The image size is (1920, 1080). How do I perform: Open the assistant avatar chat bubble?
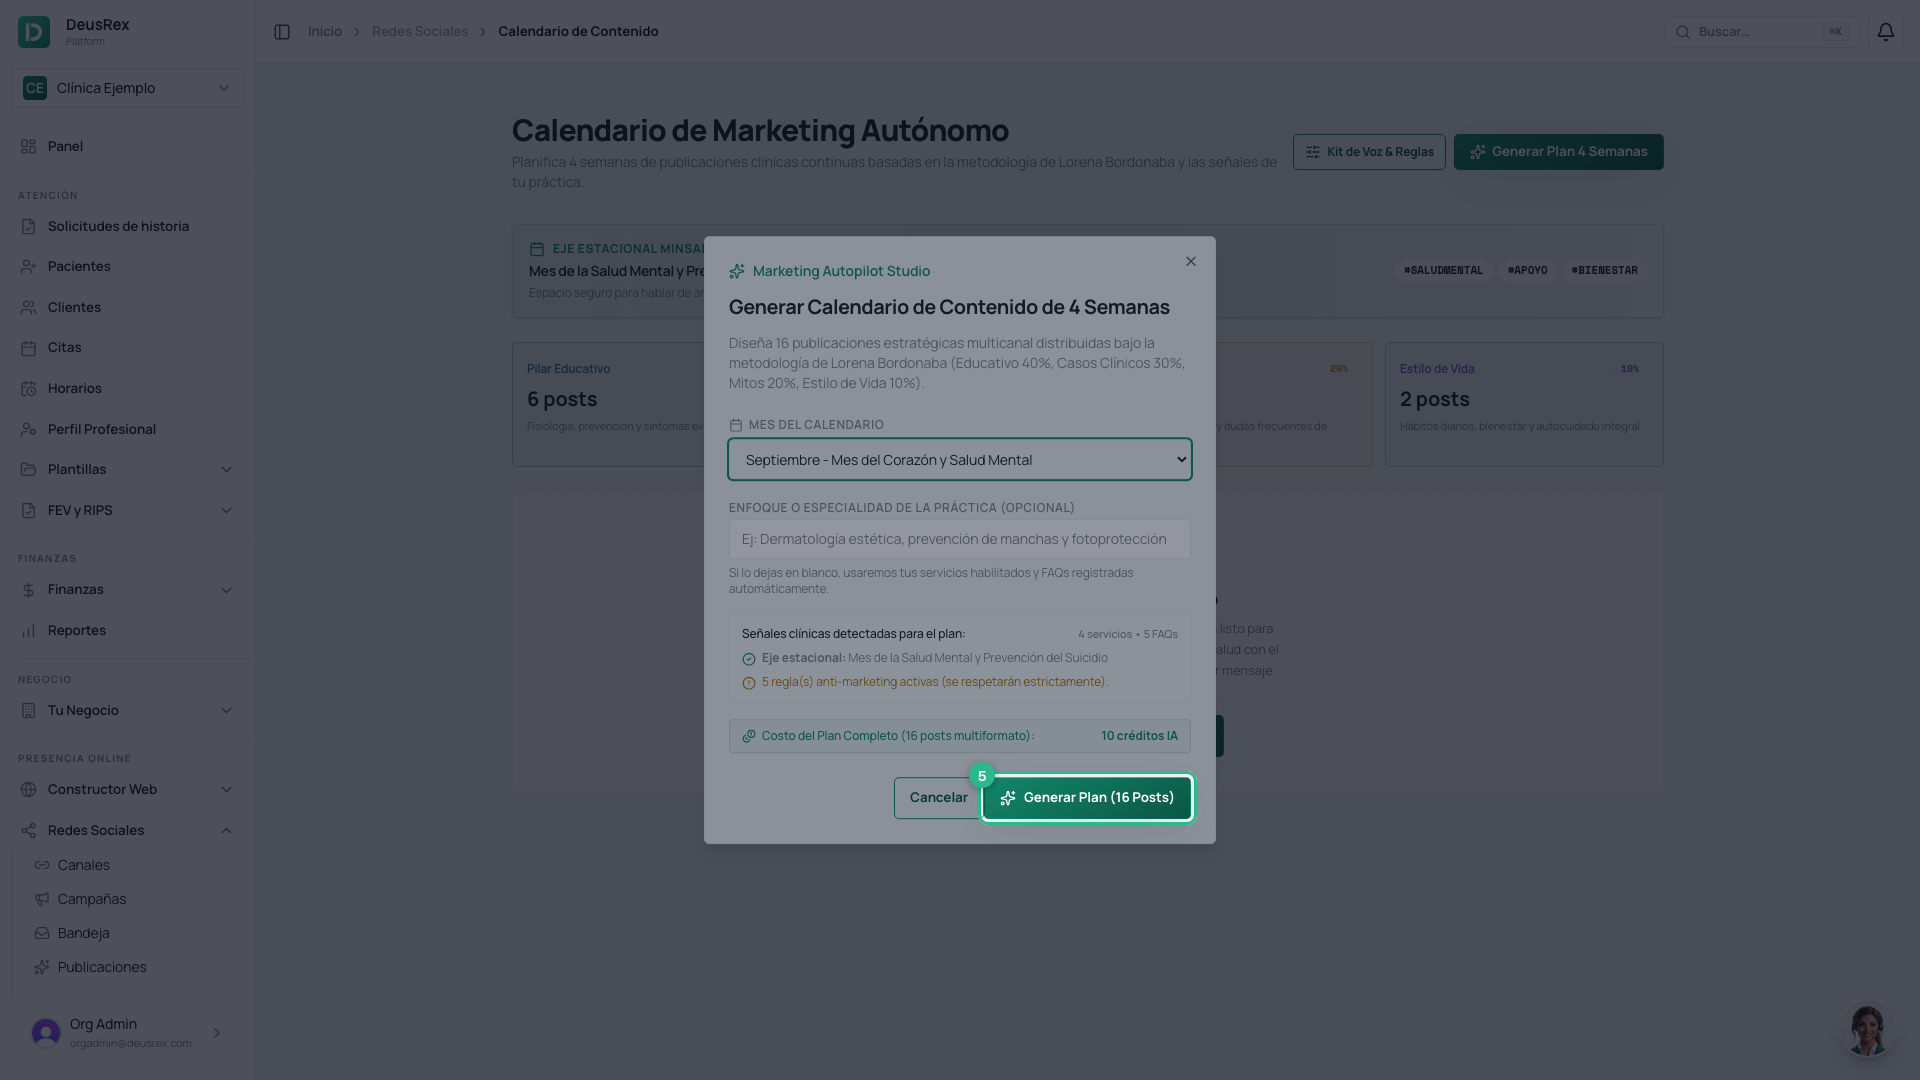point(1867,1030)
